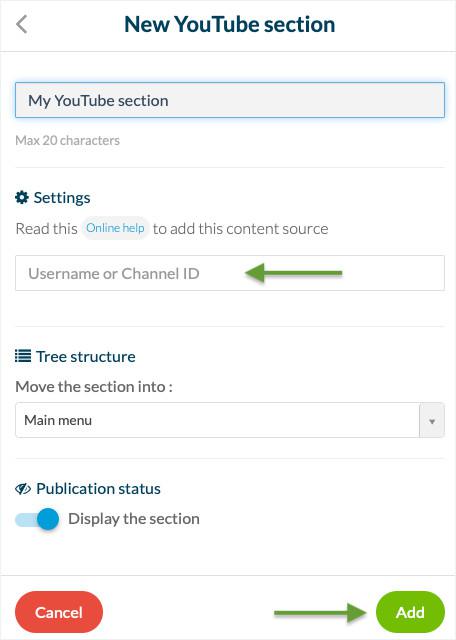The image size is (456, 640).
Task: Click the red Cancel button
Action: pos(59,612)
